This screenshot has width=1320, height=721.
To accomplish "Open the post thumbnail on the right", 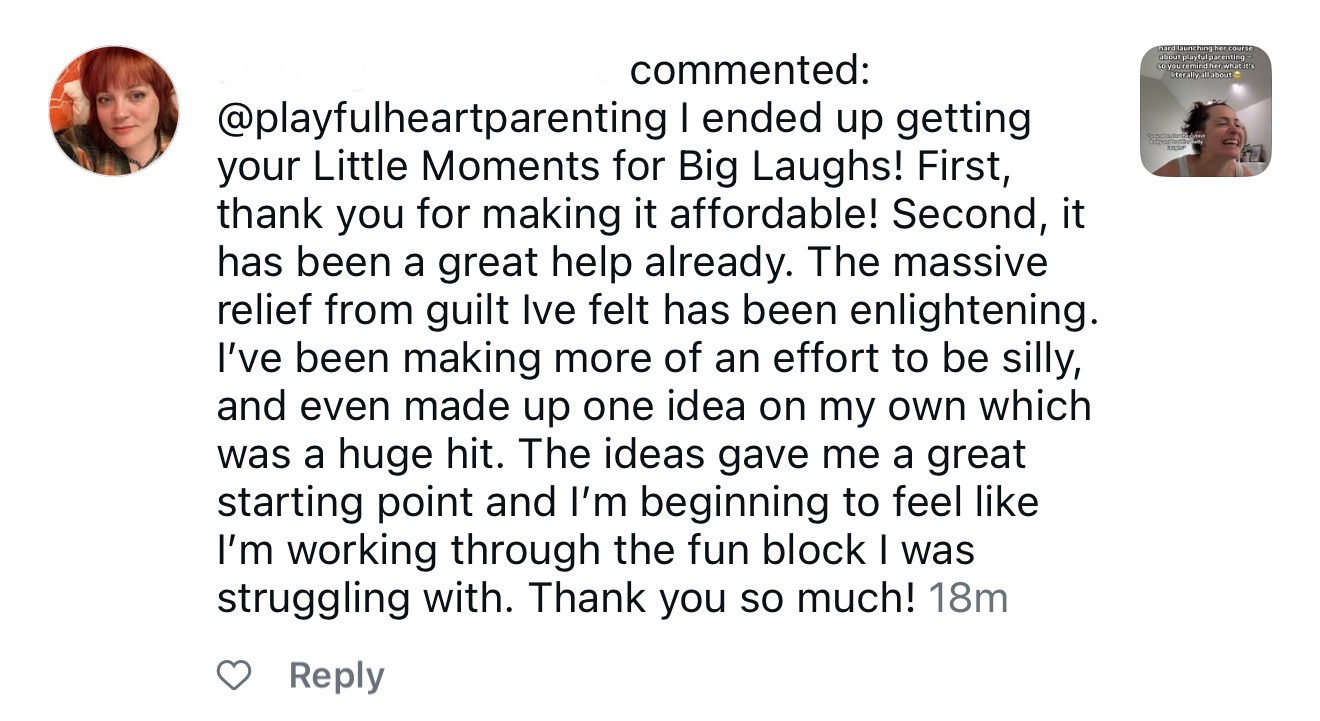I will point(1206,111).
